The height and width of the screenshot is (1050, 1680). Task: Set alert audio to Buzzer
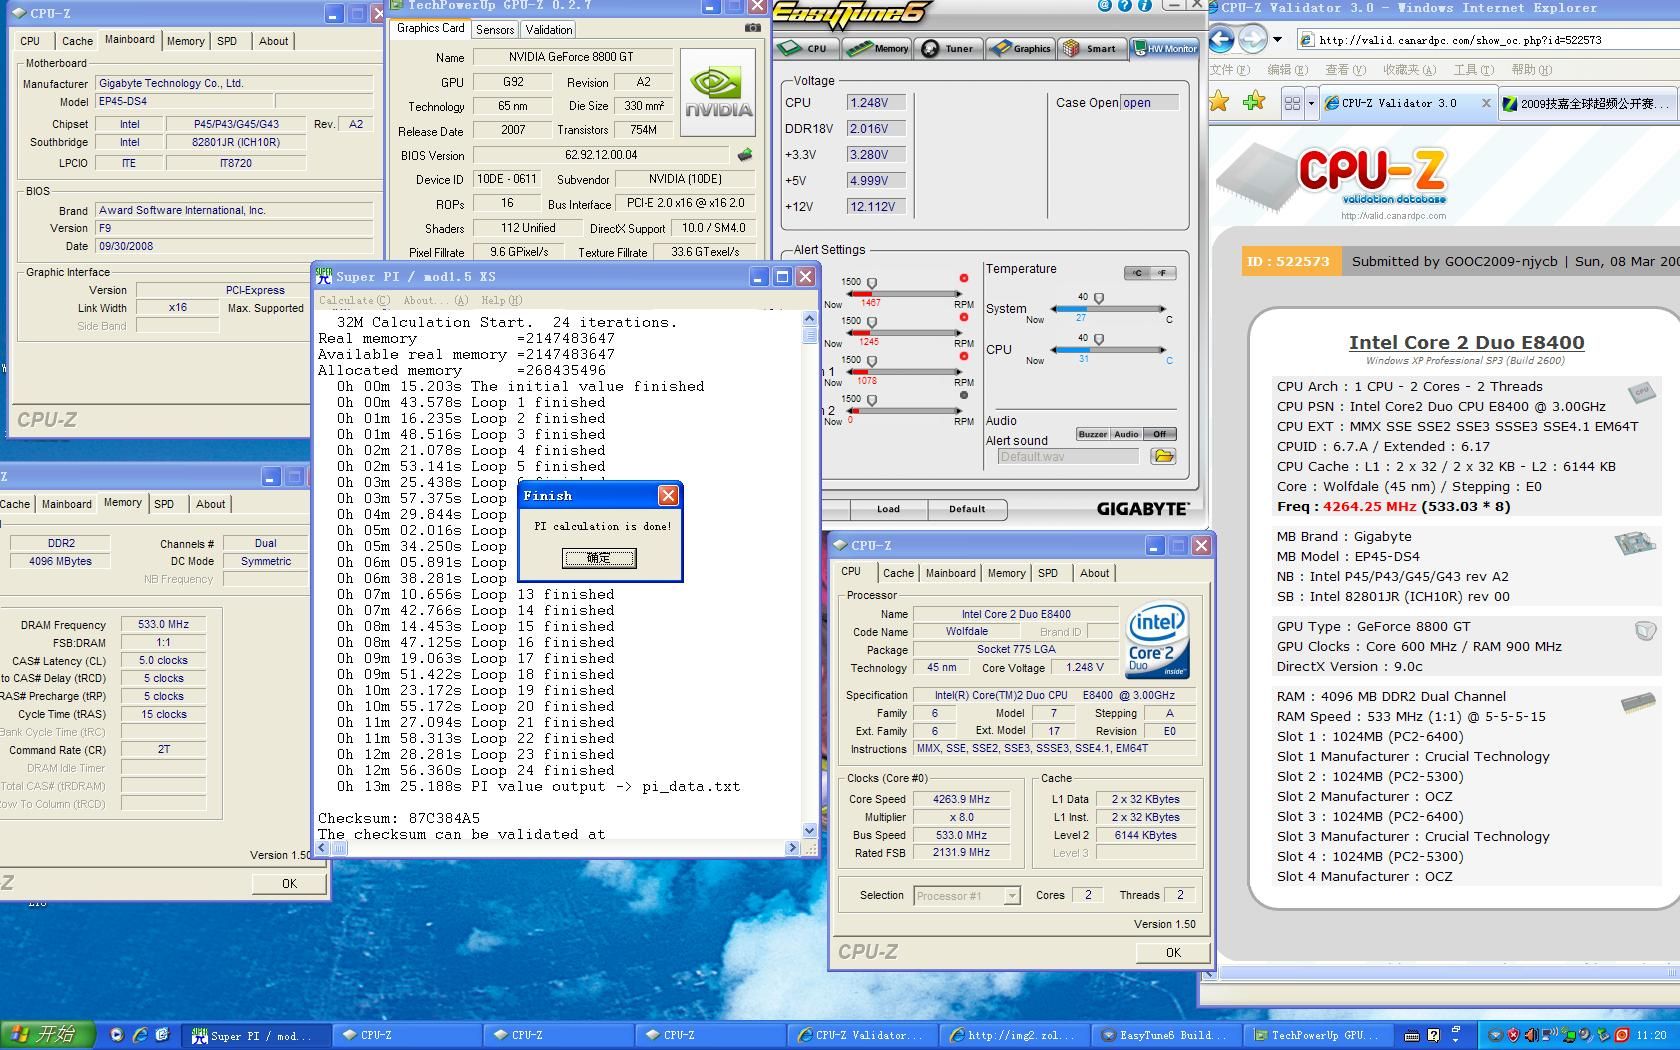(x=1093, y=434)
